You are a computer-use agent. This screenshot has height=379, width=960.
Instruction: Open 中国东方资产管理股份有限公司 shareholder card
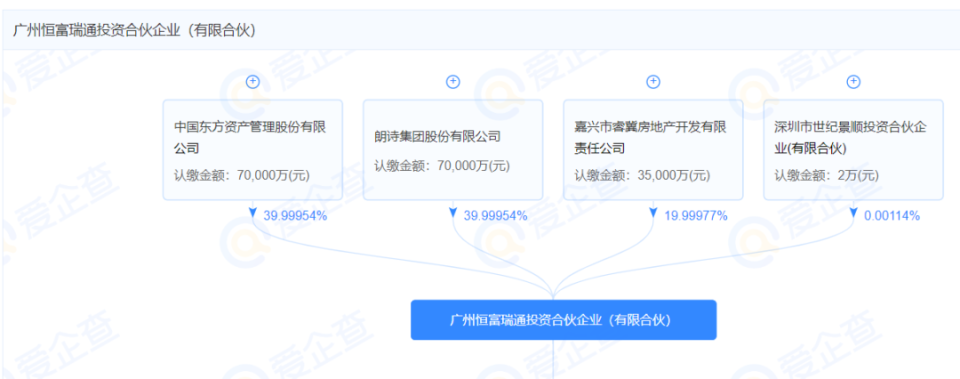click(252, 150)
